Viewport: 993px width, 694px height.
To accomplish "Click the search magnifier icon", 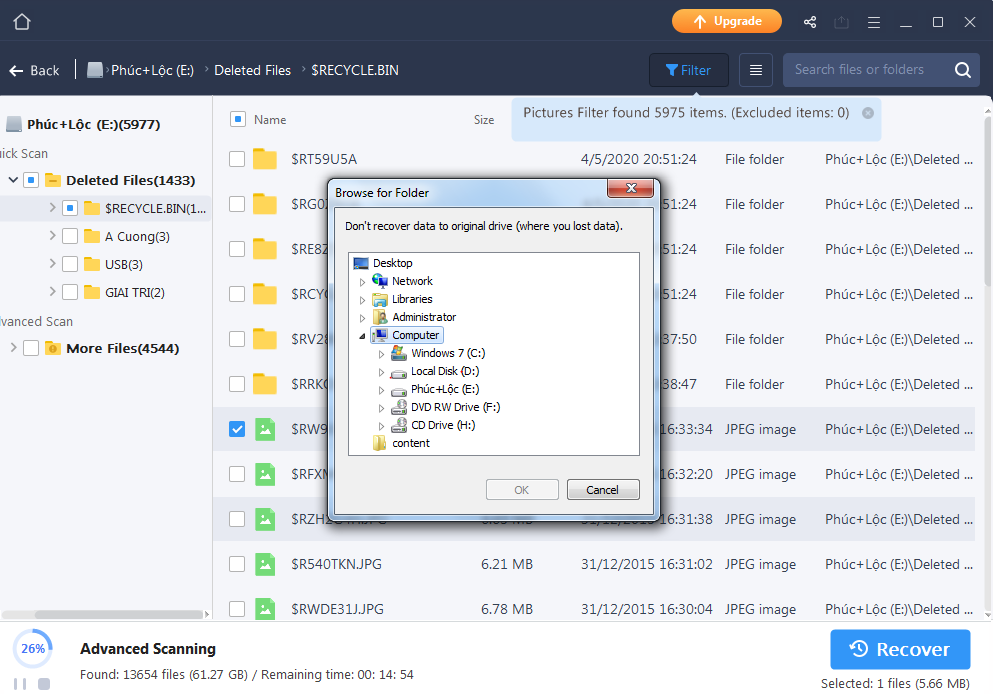I will 962,70.
